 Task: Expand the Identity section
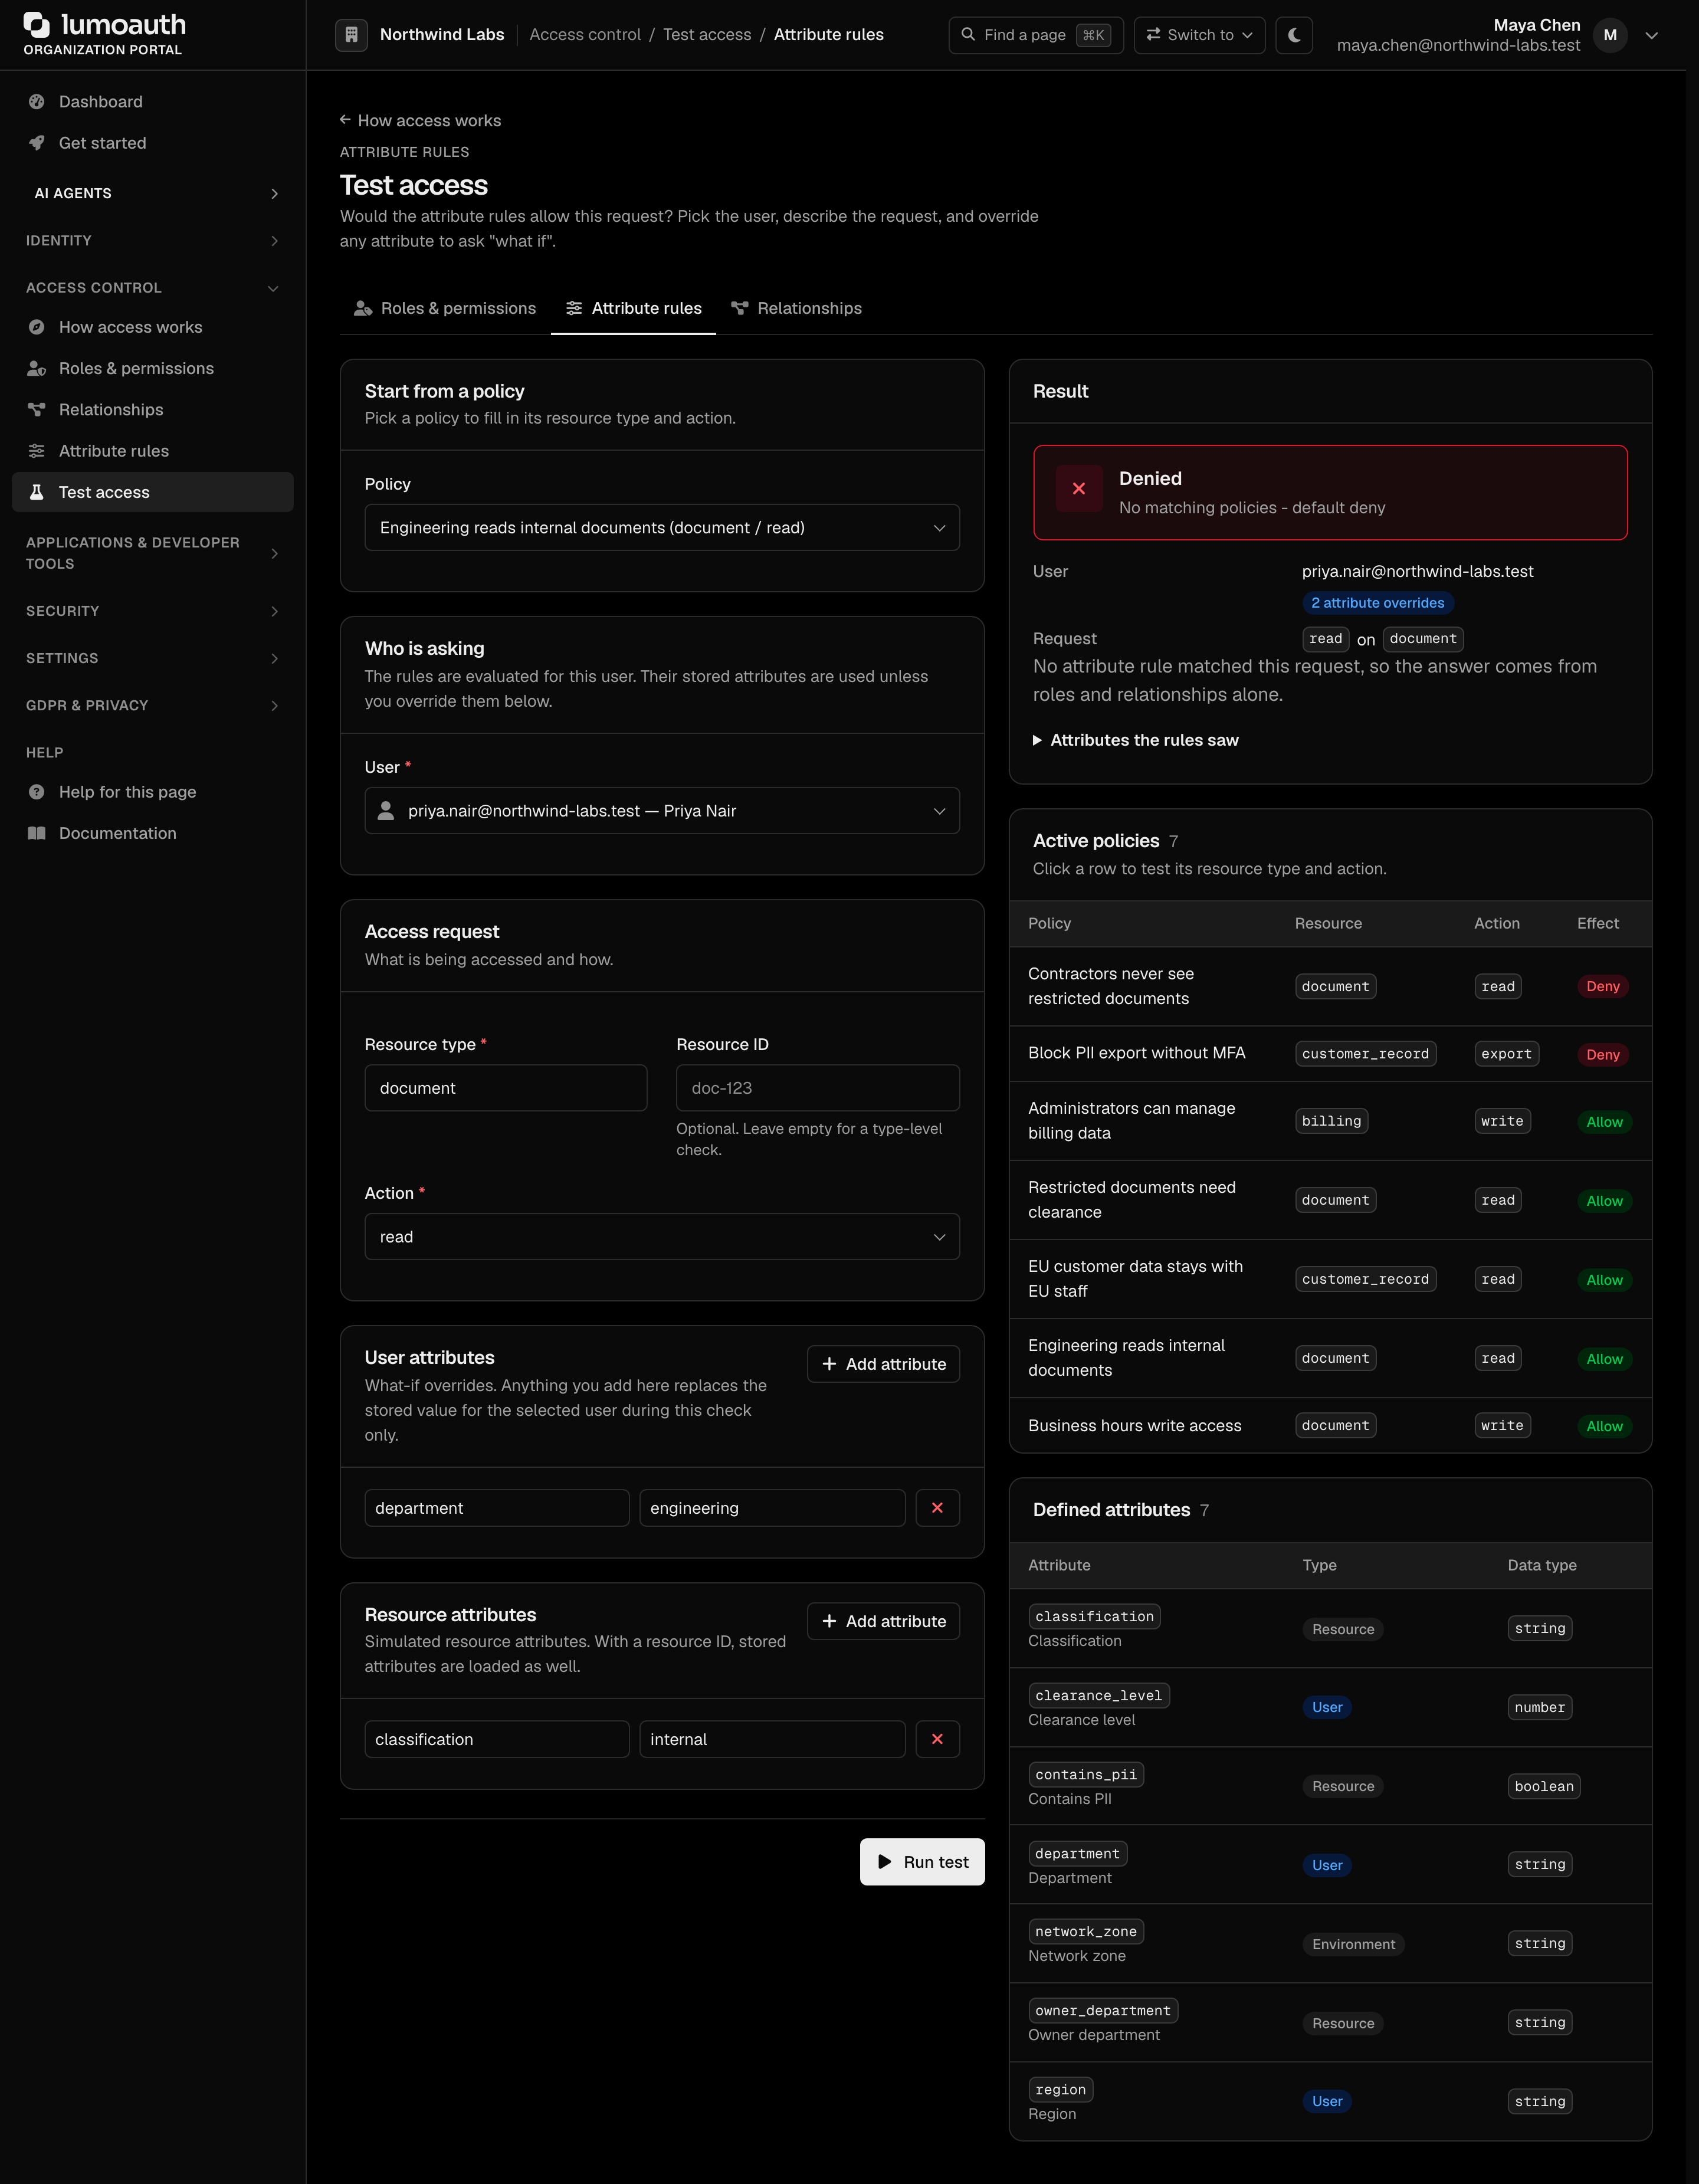[152, 241]
